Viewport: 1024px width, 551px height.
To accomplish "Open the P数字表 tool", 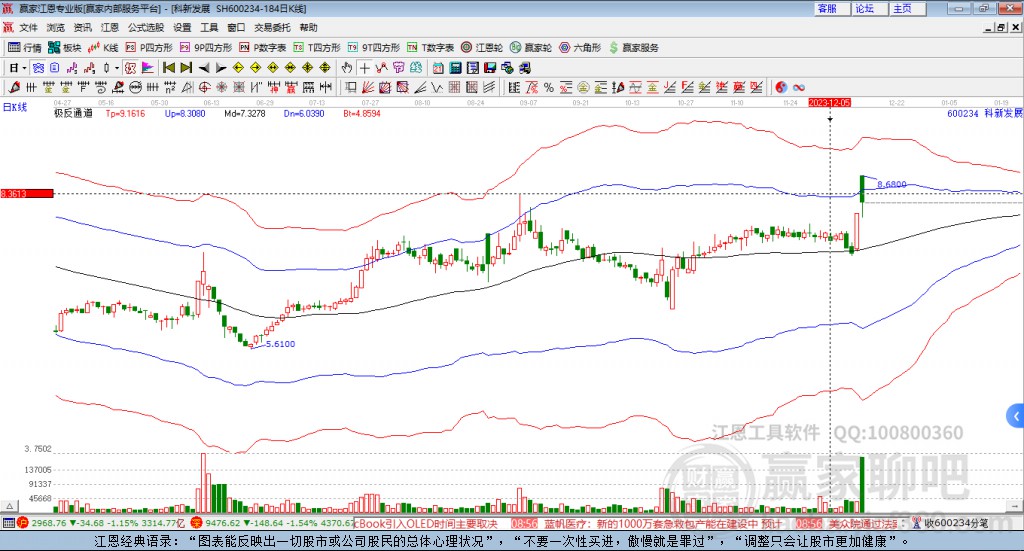I will (263, 48).
